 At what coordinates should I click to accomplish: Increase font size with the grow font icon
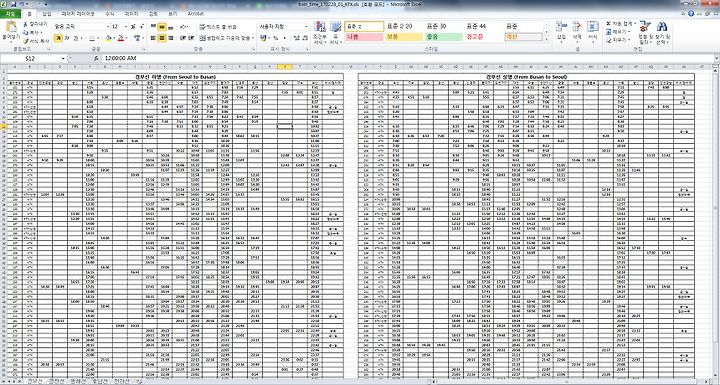pos(133,27)
